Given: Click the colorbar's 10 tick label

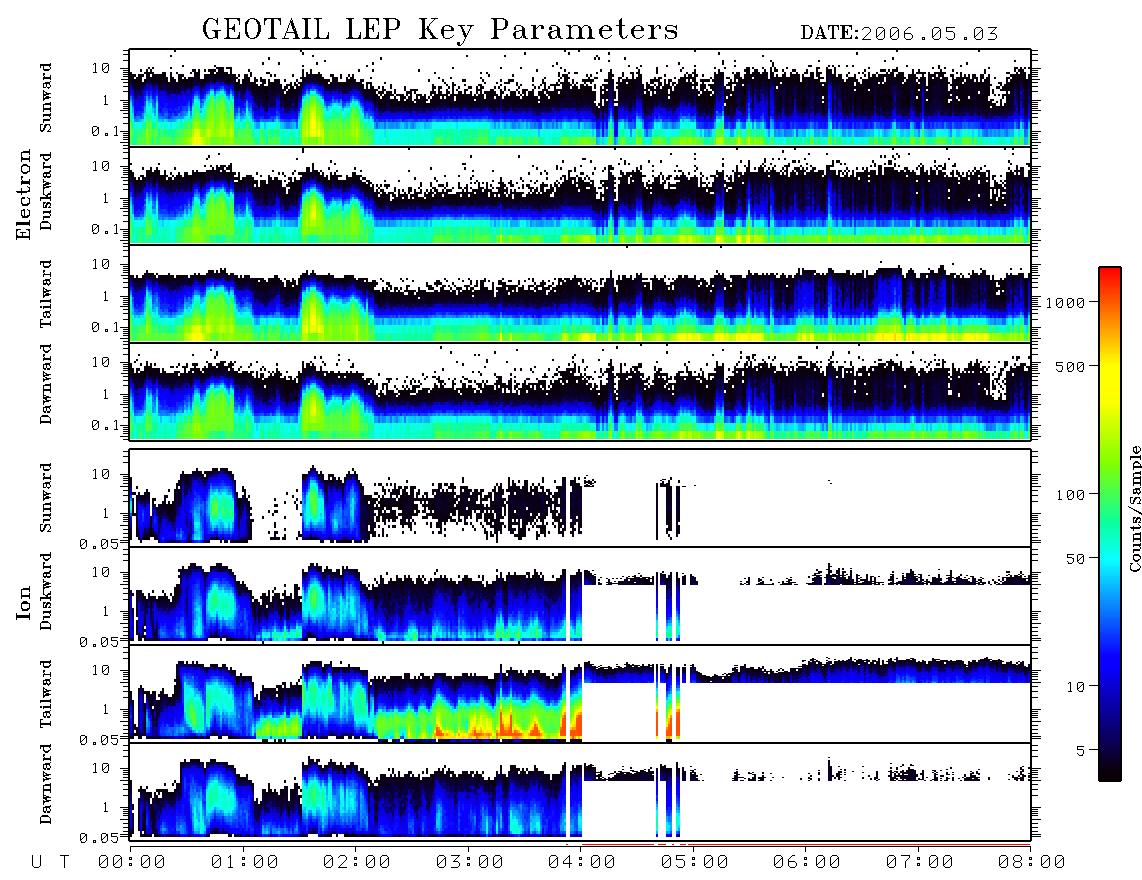Looking at the screenshot, I should point(1076,686).
